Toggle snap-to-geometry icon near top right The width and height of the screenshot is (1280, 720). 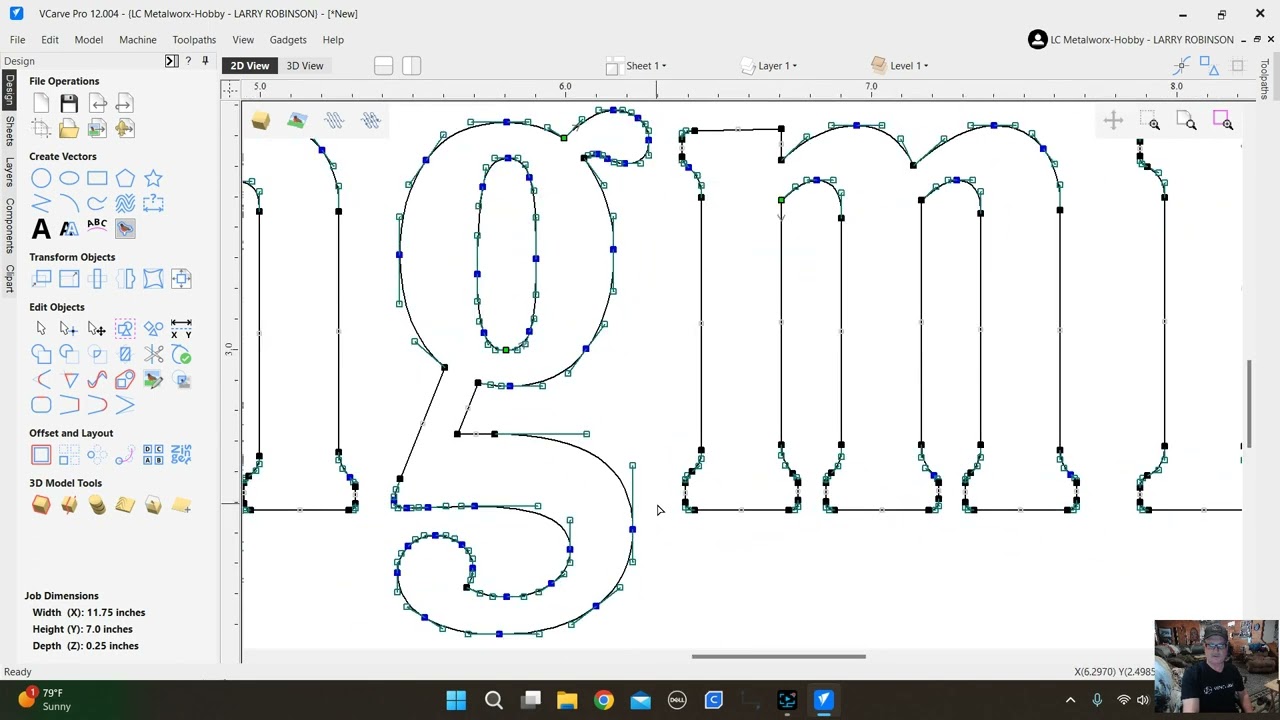(1182, 66)
